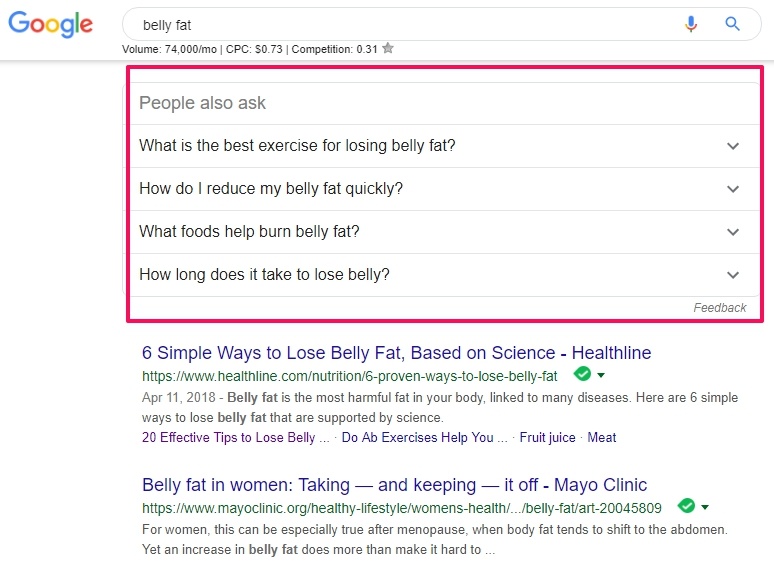Expand 'What is the best exercise' question

pos(440,146)
